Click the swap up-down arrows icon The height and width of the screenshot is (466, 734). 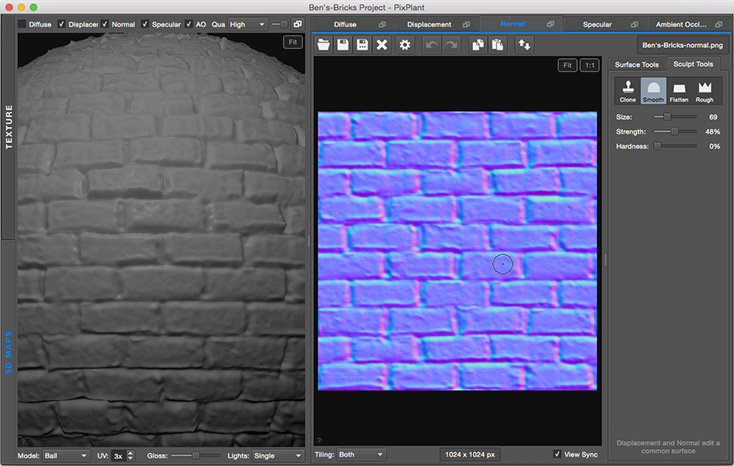pos(523,45)
